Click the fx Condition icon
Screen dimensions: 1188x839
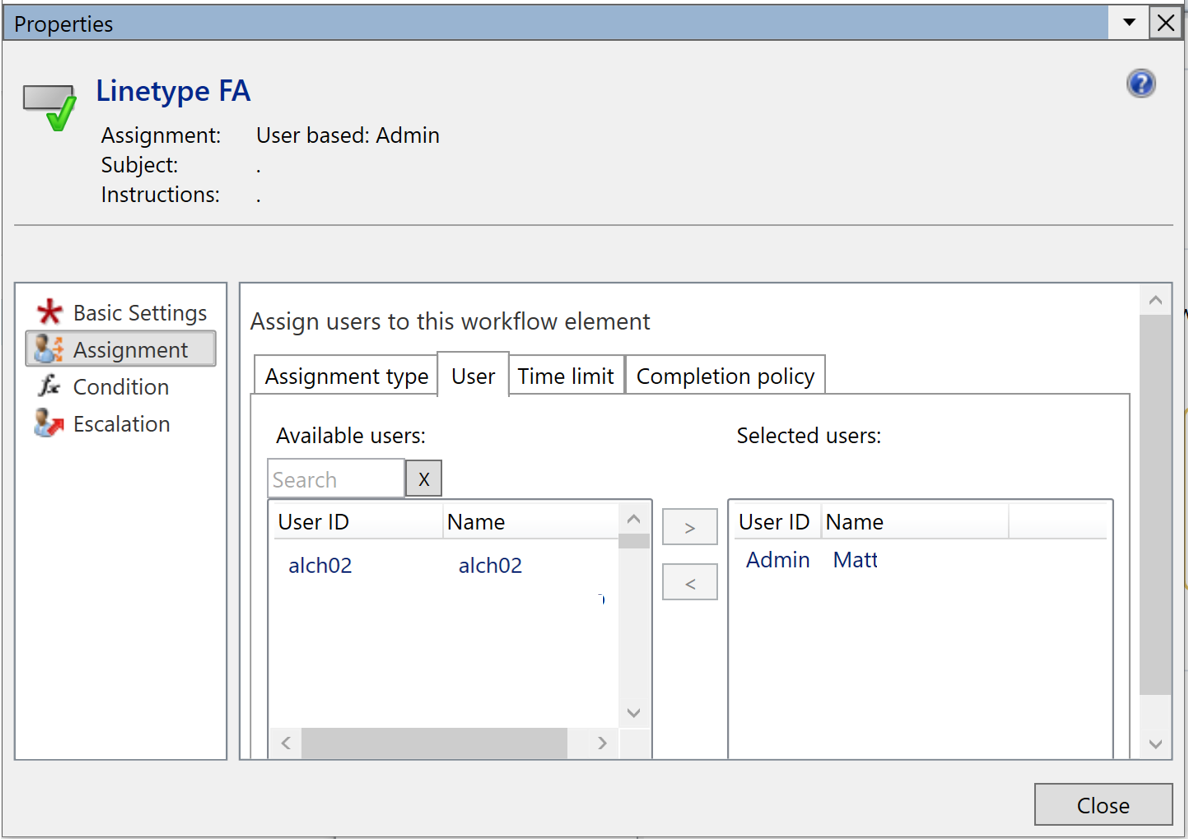(x=49, y=386)
